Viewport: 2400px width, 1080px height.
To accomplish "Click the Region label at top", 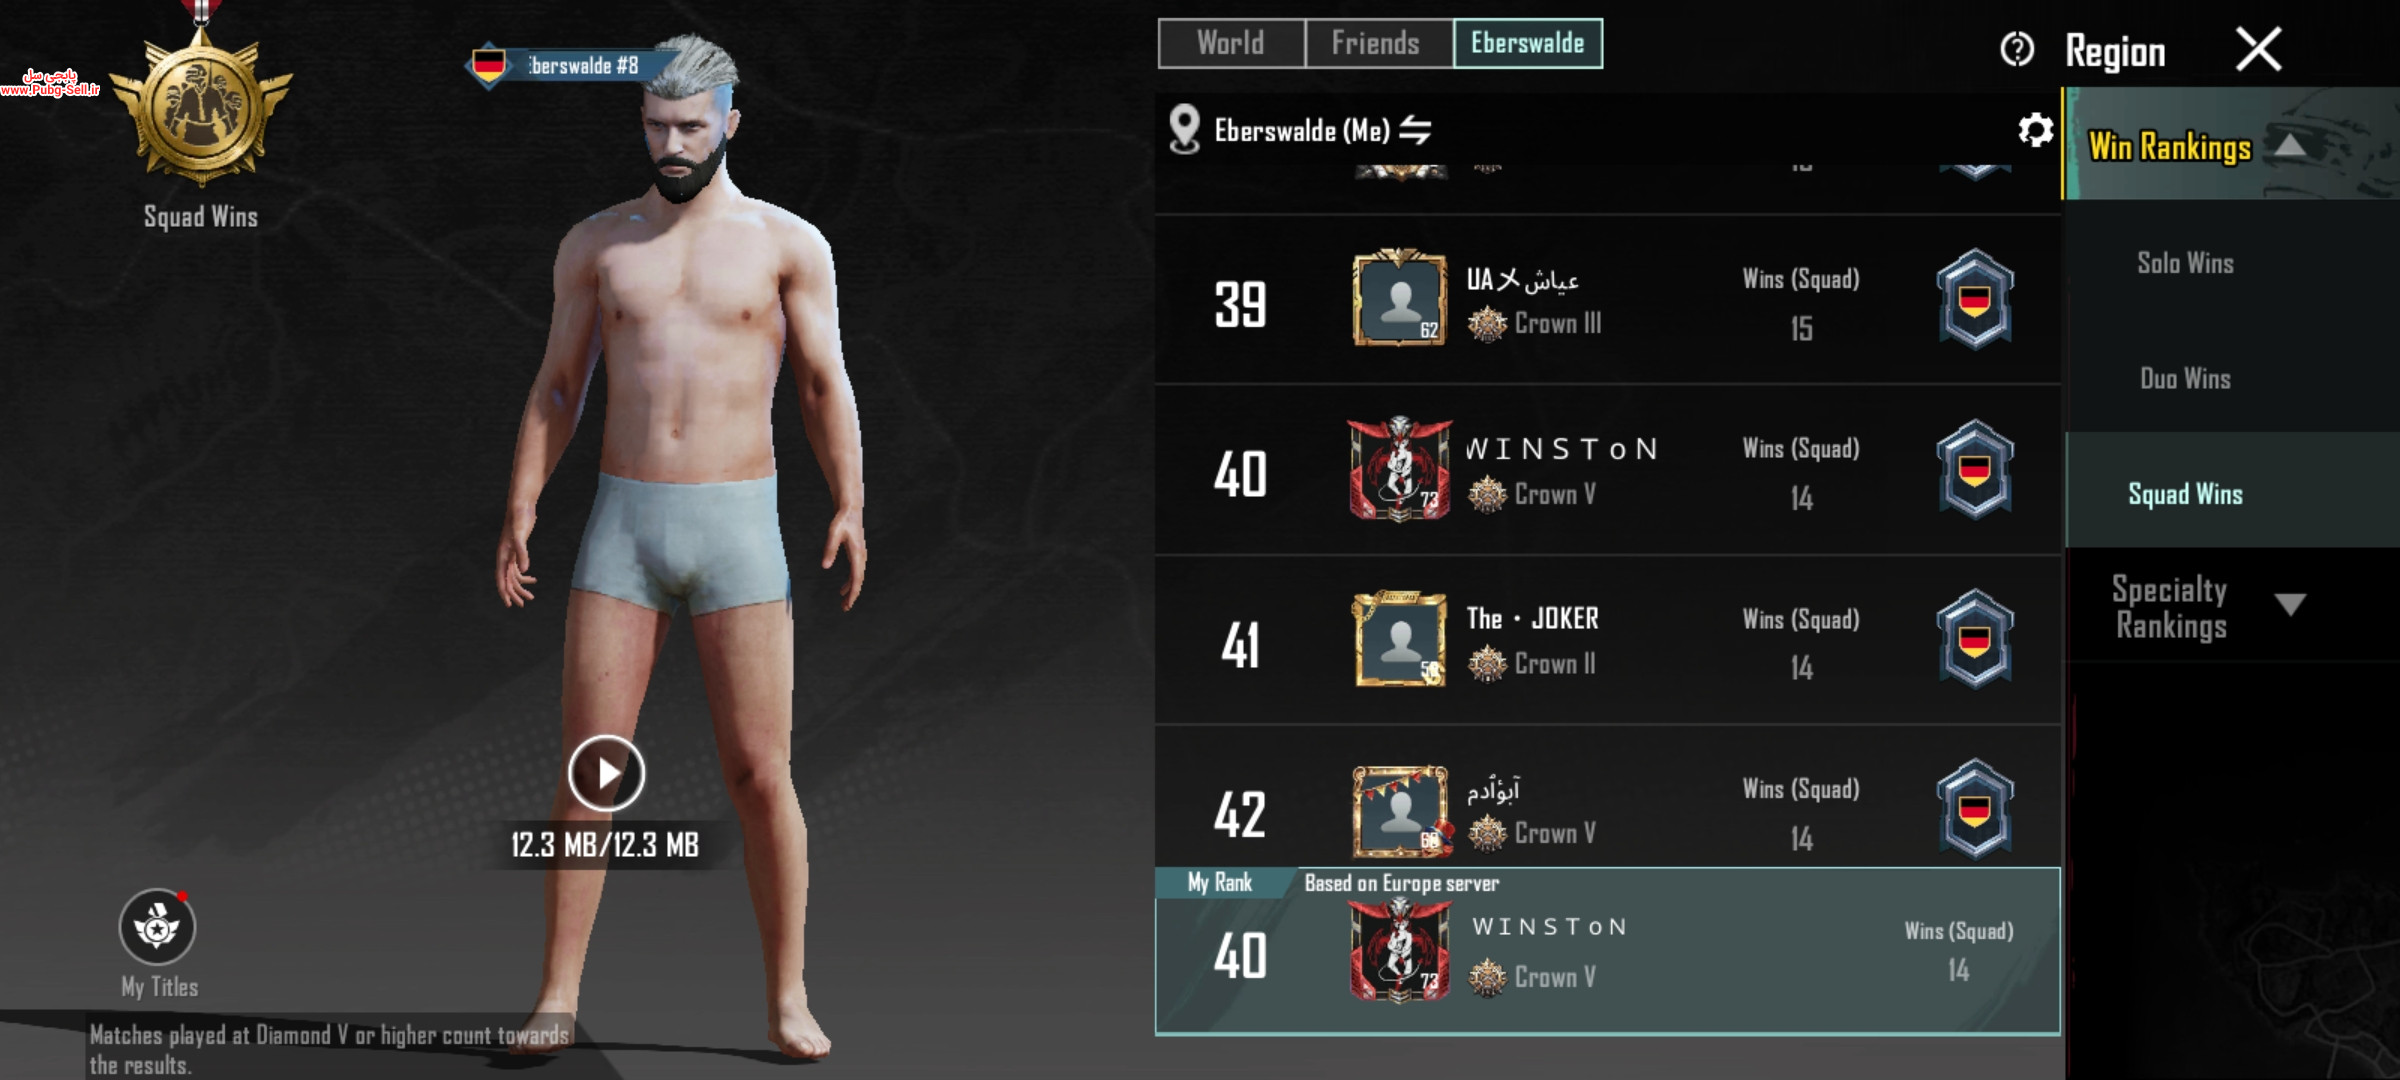I will click(x=2115, y=52).
